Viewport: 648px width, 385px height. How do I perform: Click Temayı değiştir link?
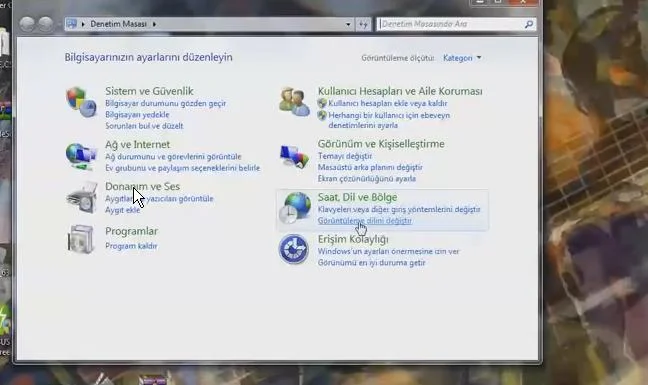point(345,156)
